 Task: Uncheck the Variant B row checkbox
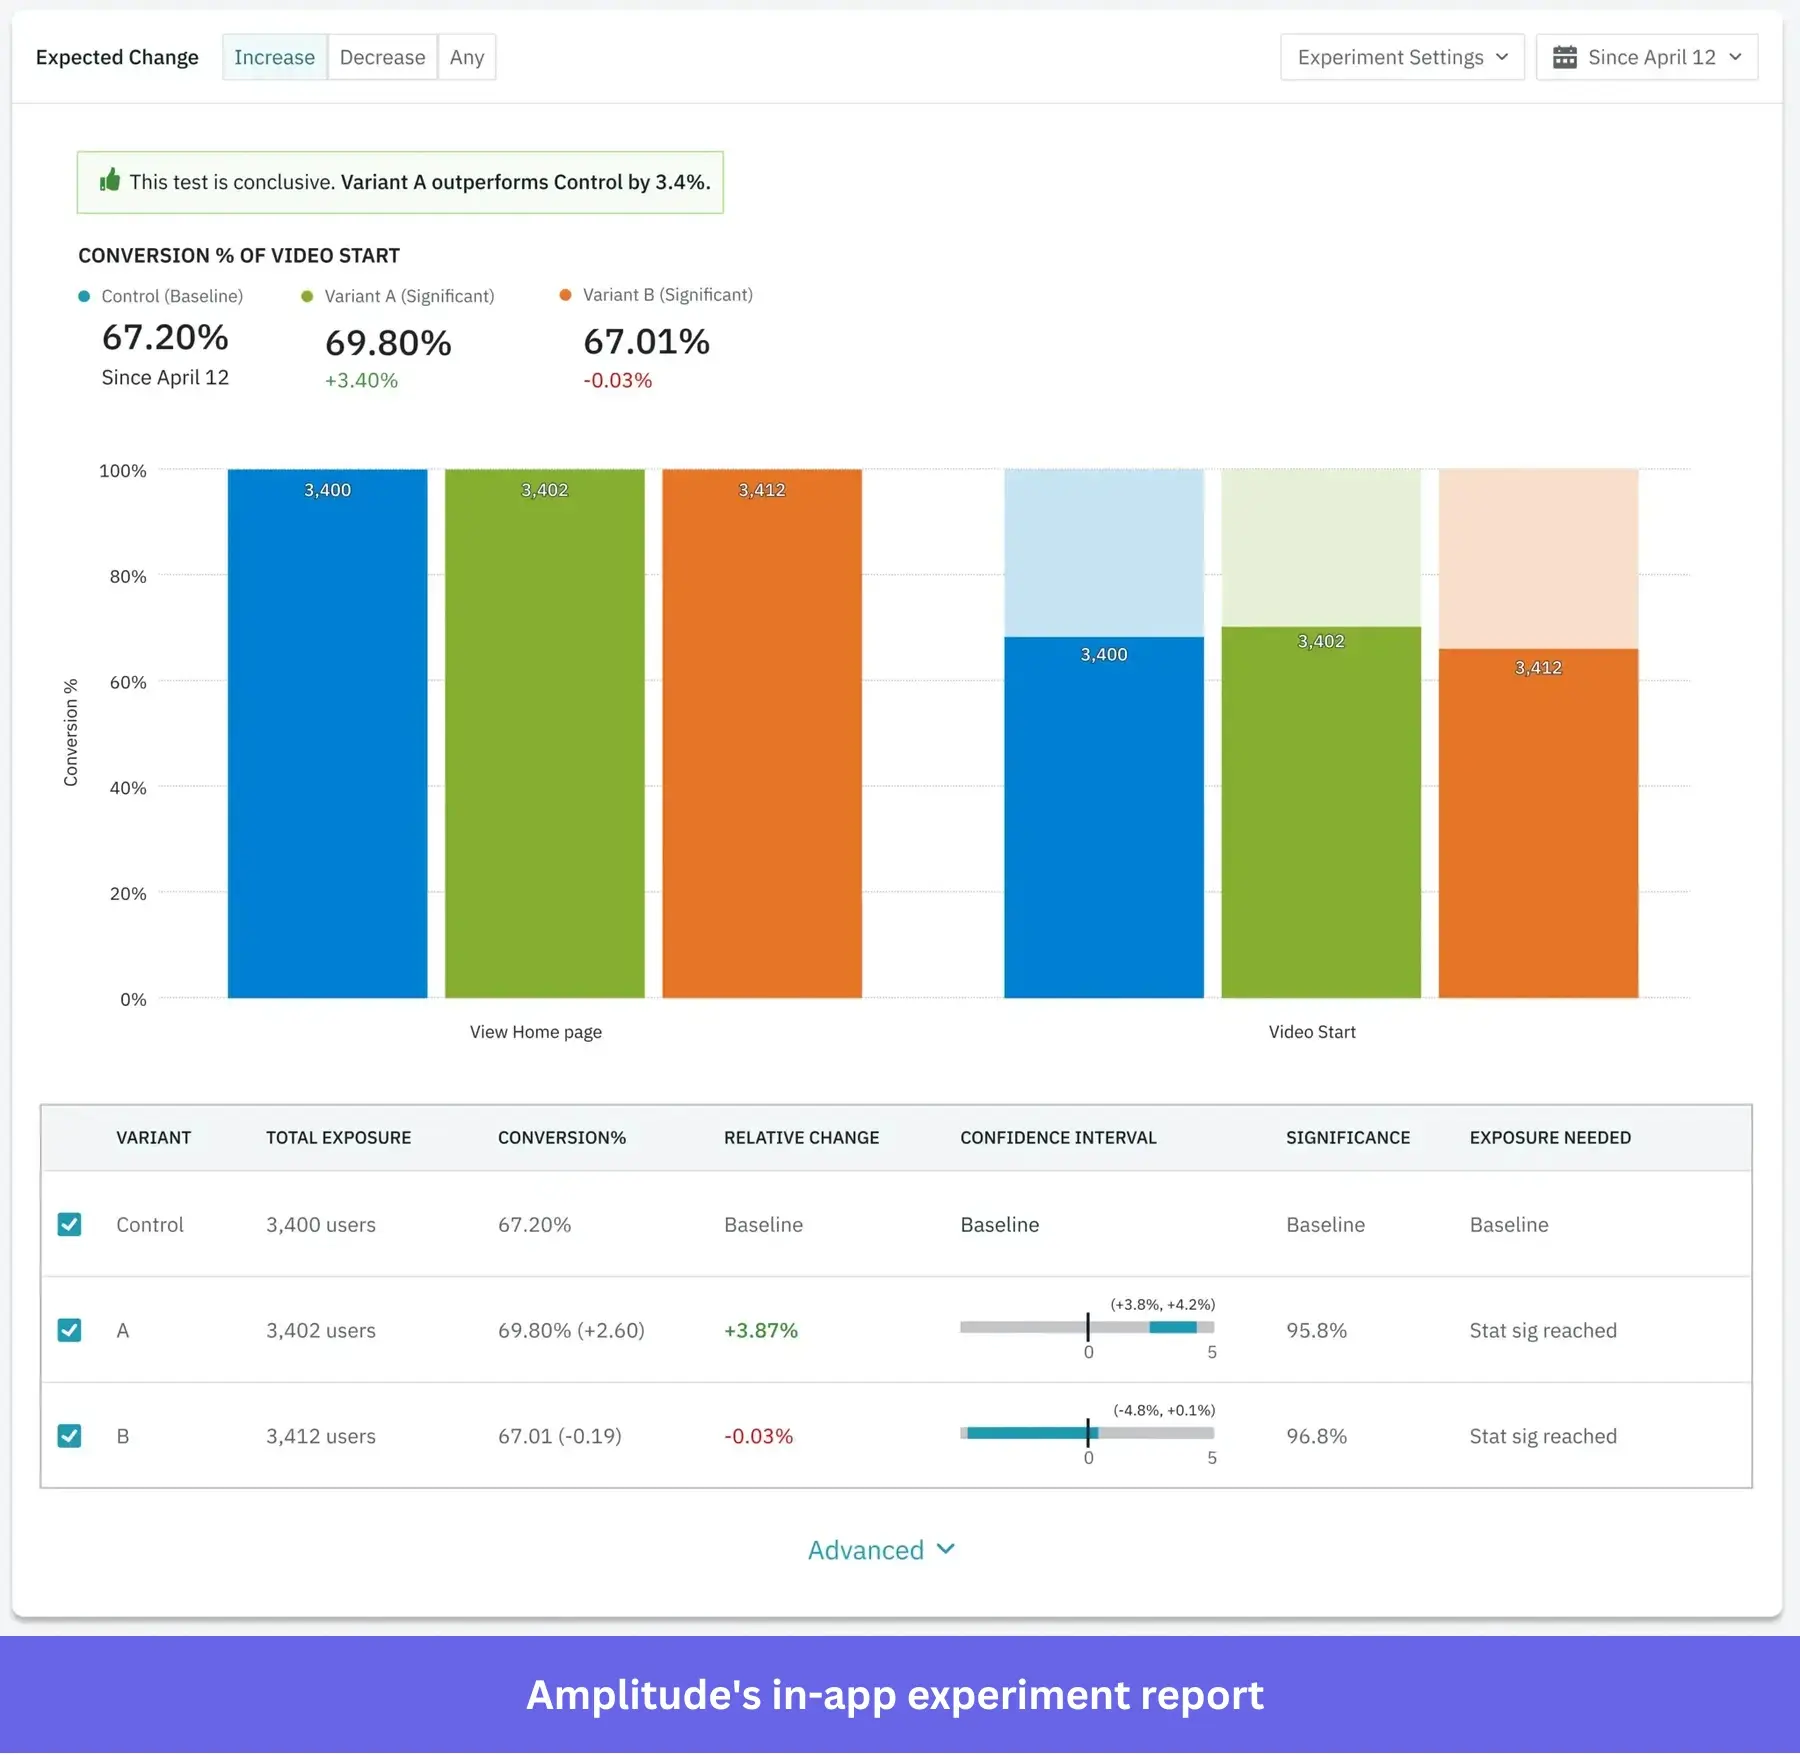69,1436
